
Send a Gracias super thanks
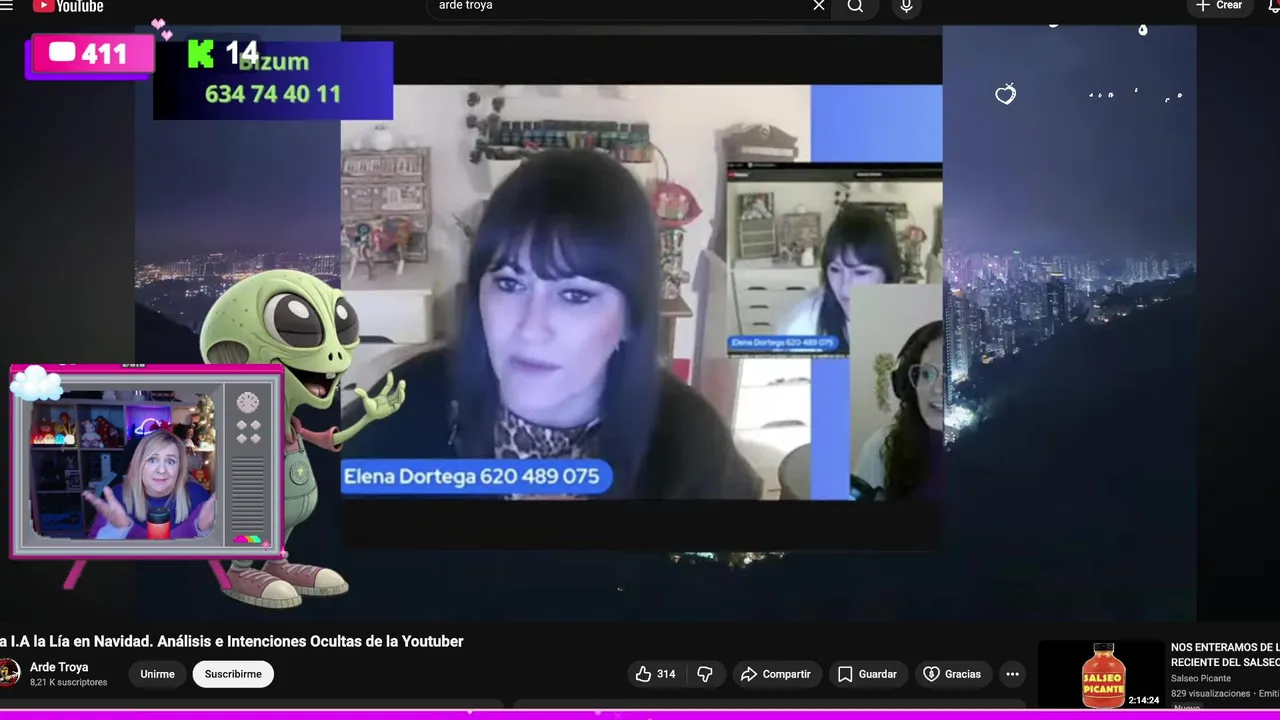tap(952, 674)
